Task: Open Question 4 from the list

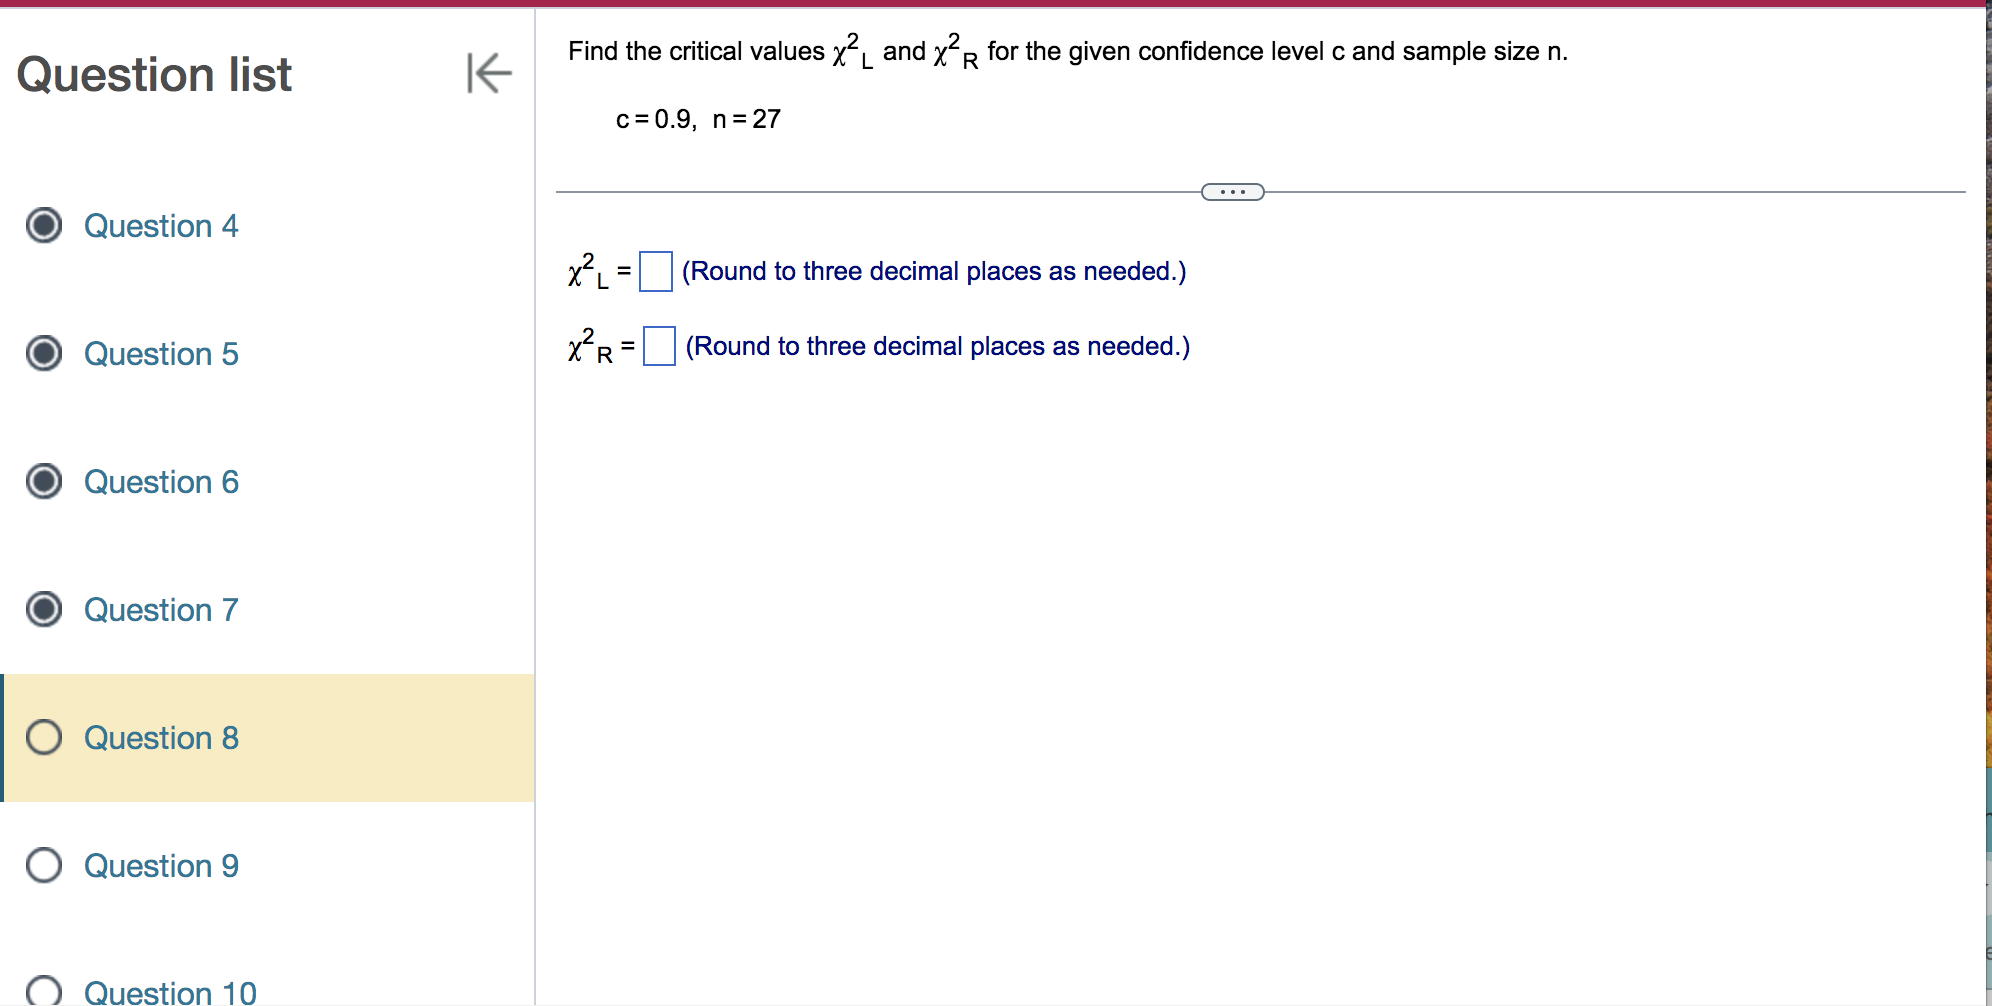Action: click(161, 226)
